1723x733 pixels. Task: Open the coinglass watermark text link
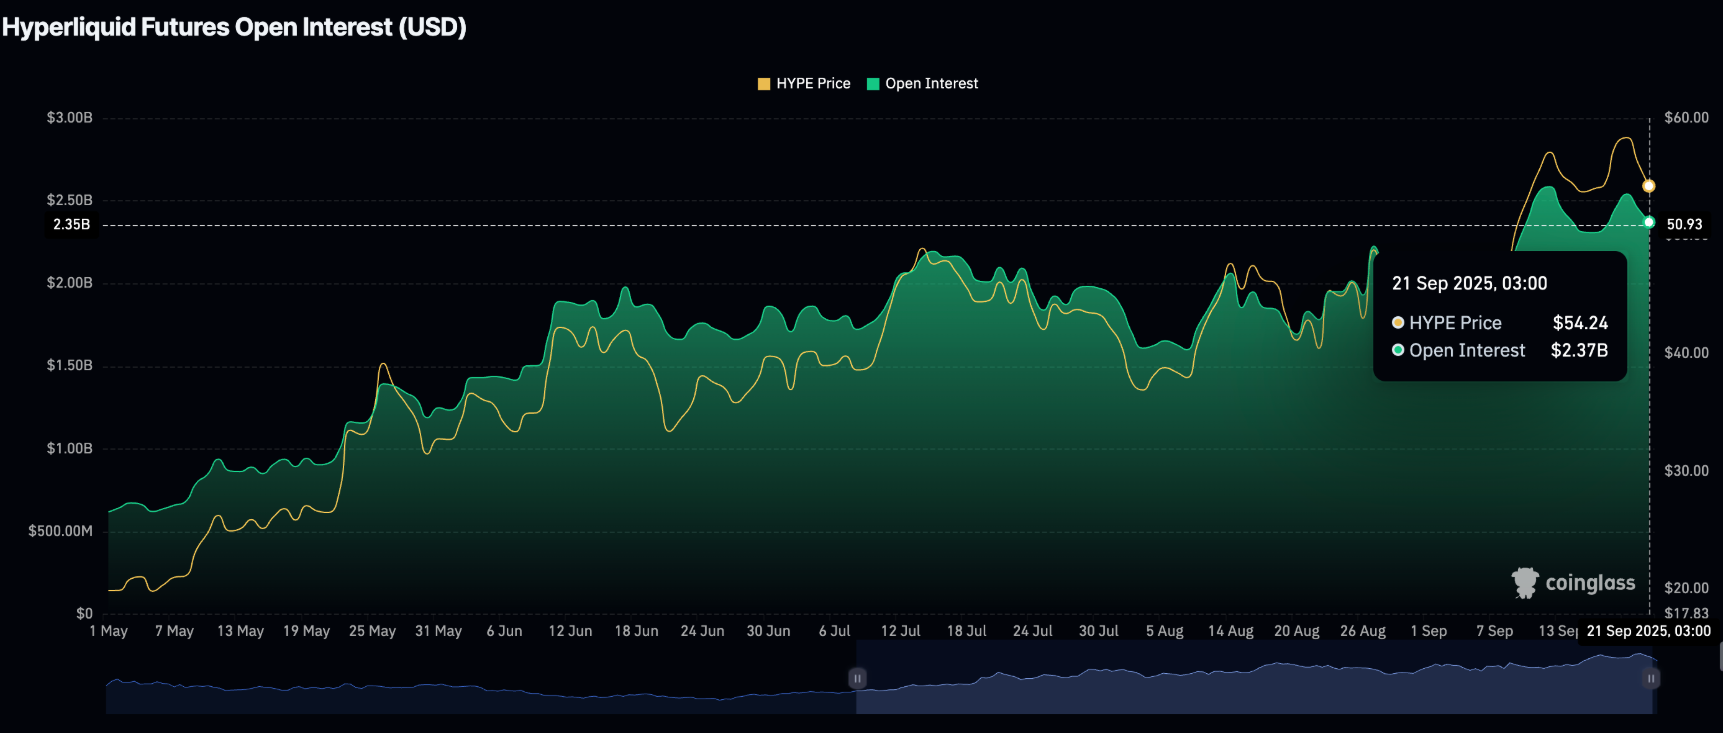[x=1590, y=583]
